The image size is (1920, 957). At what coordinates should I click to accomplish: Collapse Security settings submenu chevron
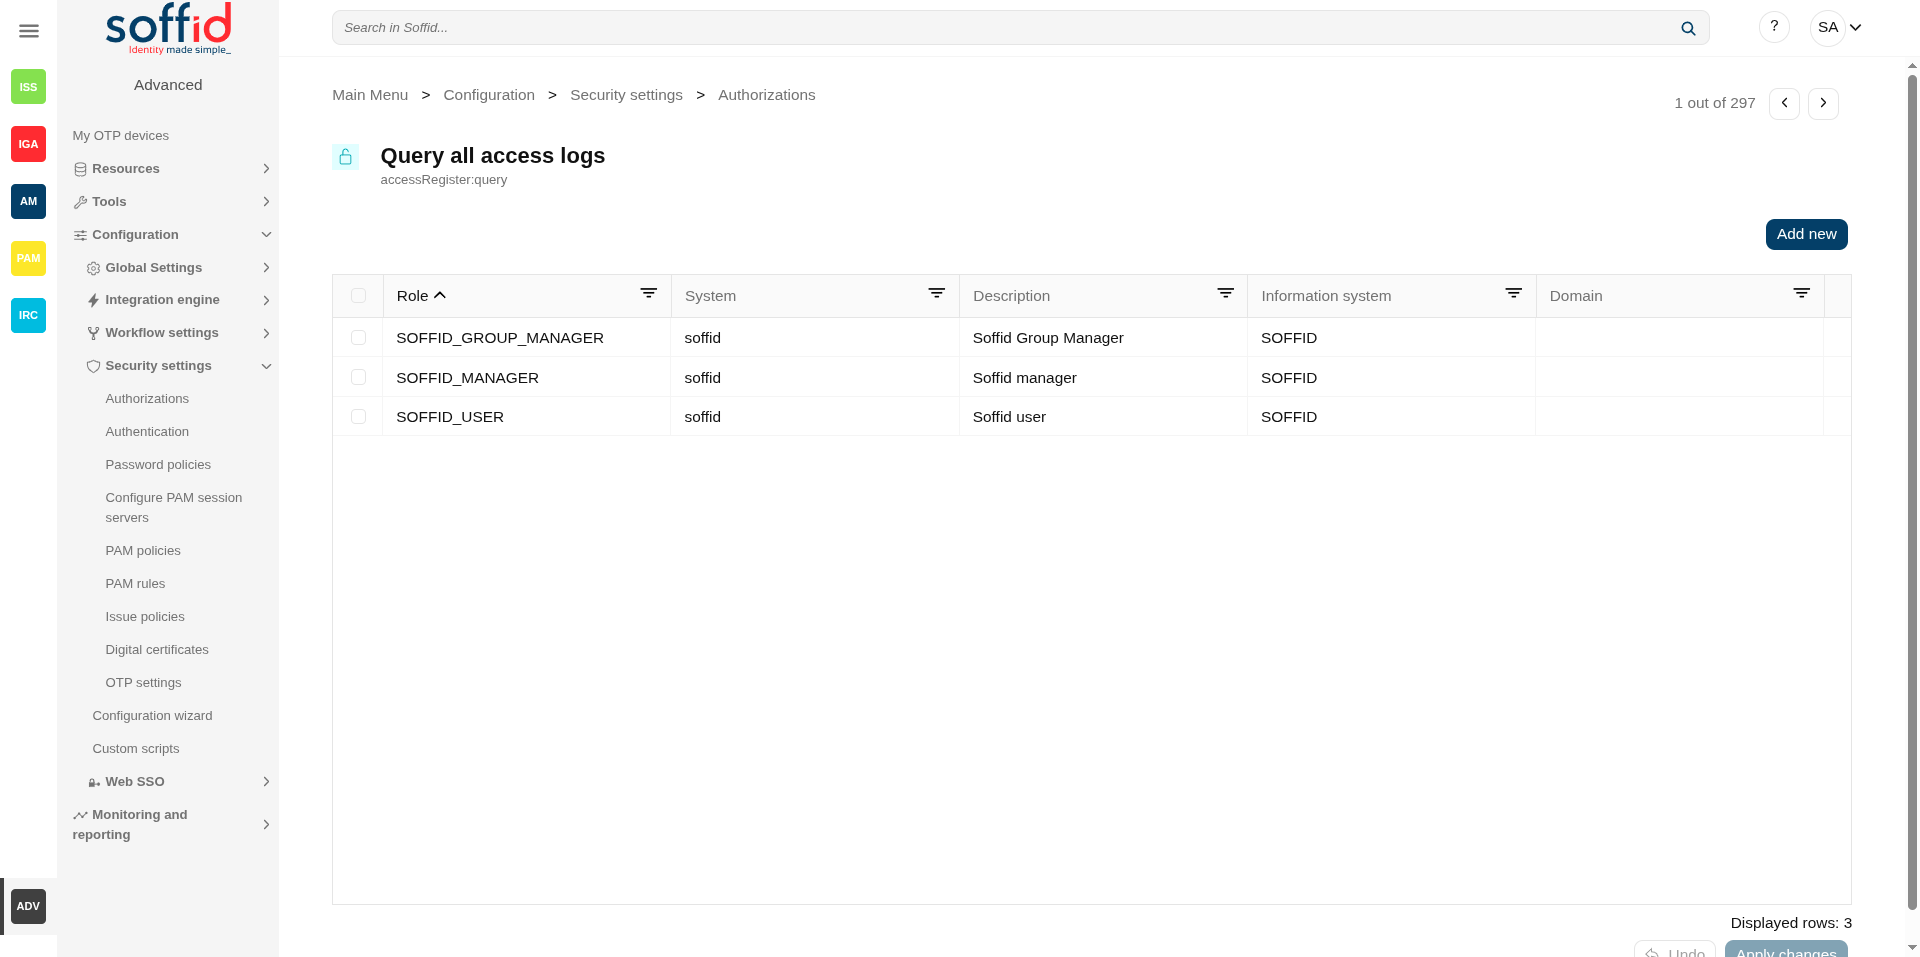(x=266, y=366)
